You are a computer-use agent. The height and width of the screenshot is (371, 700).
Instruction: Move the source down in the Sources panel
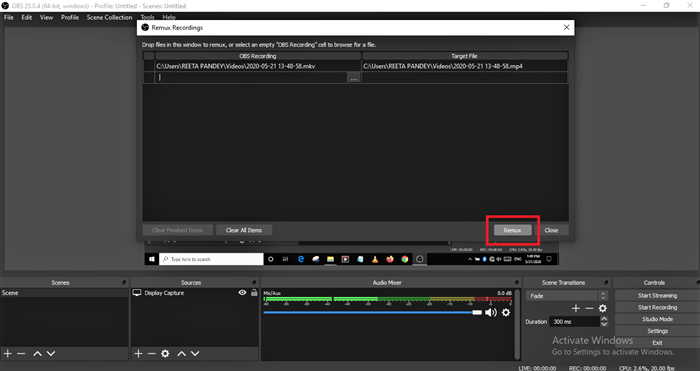pyautogui.click(x=195, y=354)
